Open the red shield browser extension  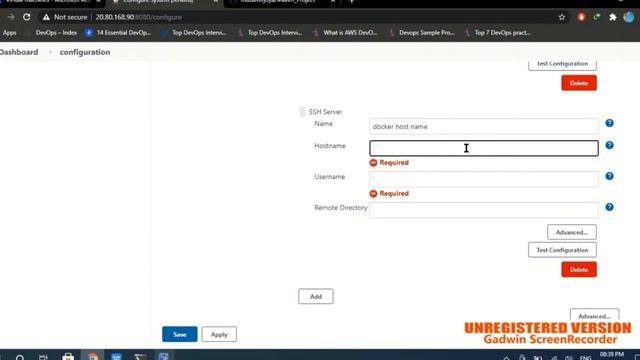tap(581, 17)
